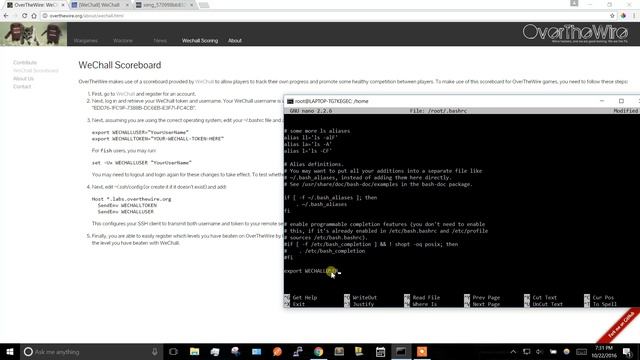Open the Wargames navigation menu

[x=86, y=40]
